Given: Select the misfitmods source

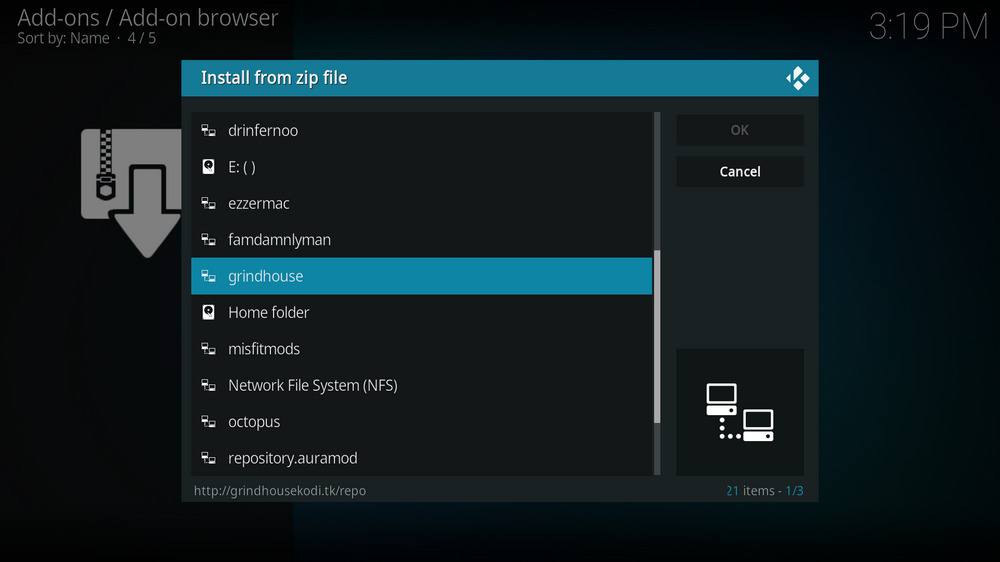Looking at the screenshot, I should point(422,349).
